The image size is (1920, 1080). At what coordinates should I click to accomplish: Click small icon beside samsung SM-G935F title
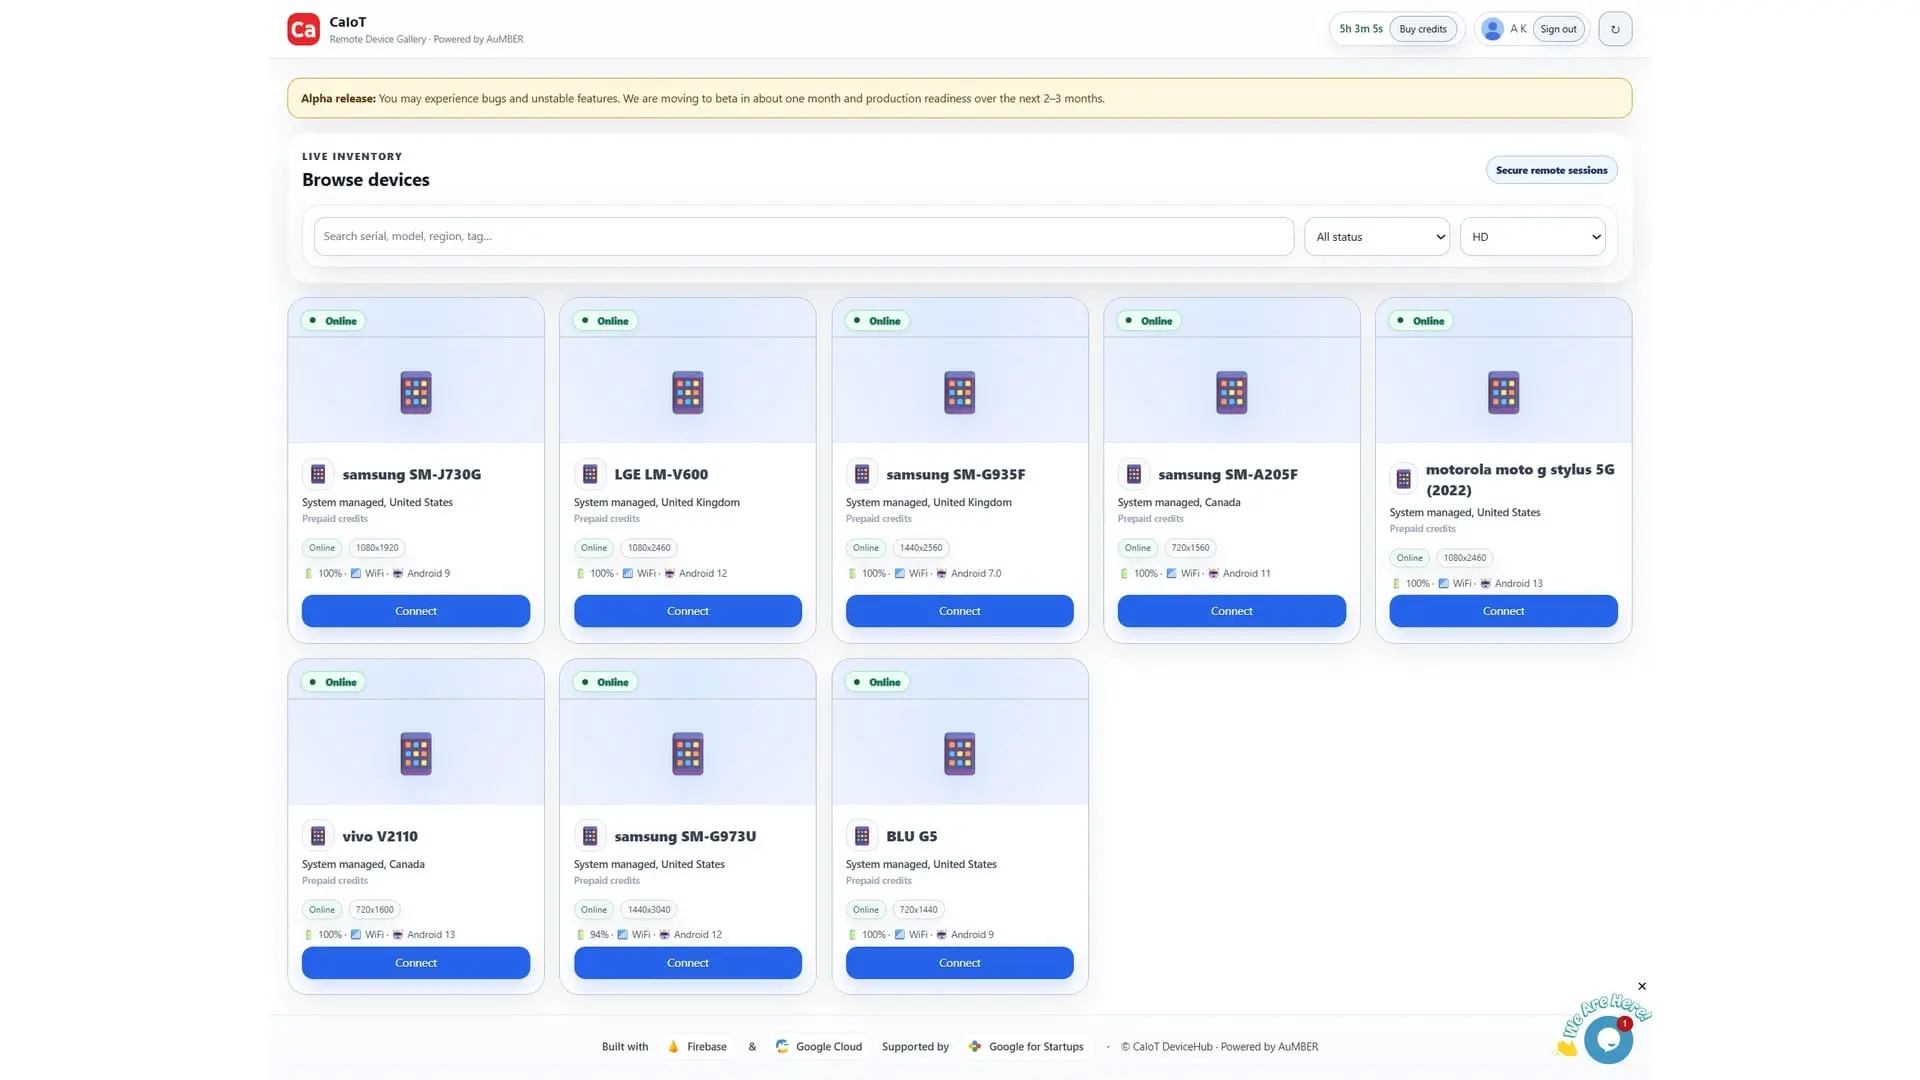(x=862, y=474)
